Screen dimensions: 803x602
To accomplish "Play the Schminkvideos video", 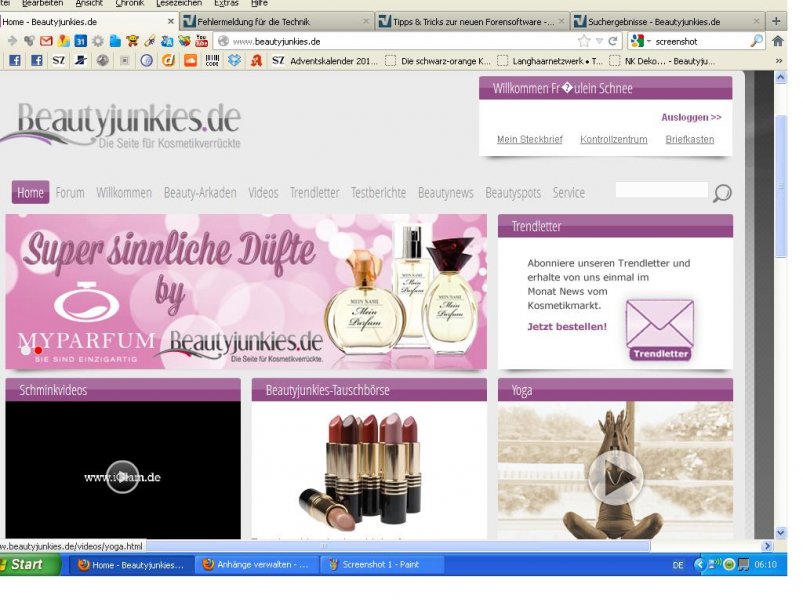I will [122, 477].
